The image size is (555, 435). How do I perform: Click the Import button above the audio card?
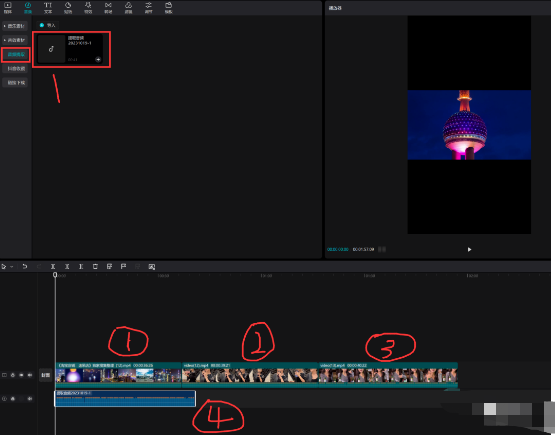(48, 25)
